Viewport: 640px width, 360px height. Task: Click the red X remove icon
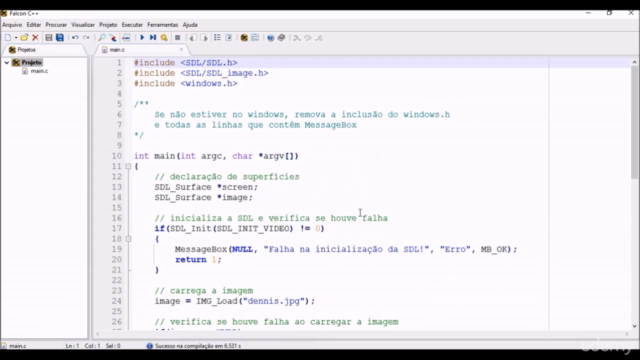[x=36, y=38]
